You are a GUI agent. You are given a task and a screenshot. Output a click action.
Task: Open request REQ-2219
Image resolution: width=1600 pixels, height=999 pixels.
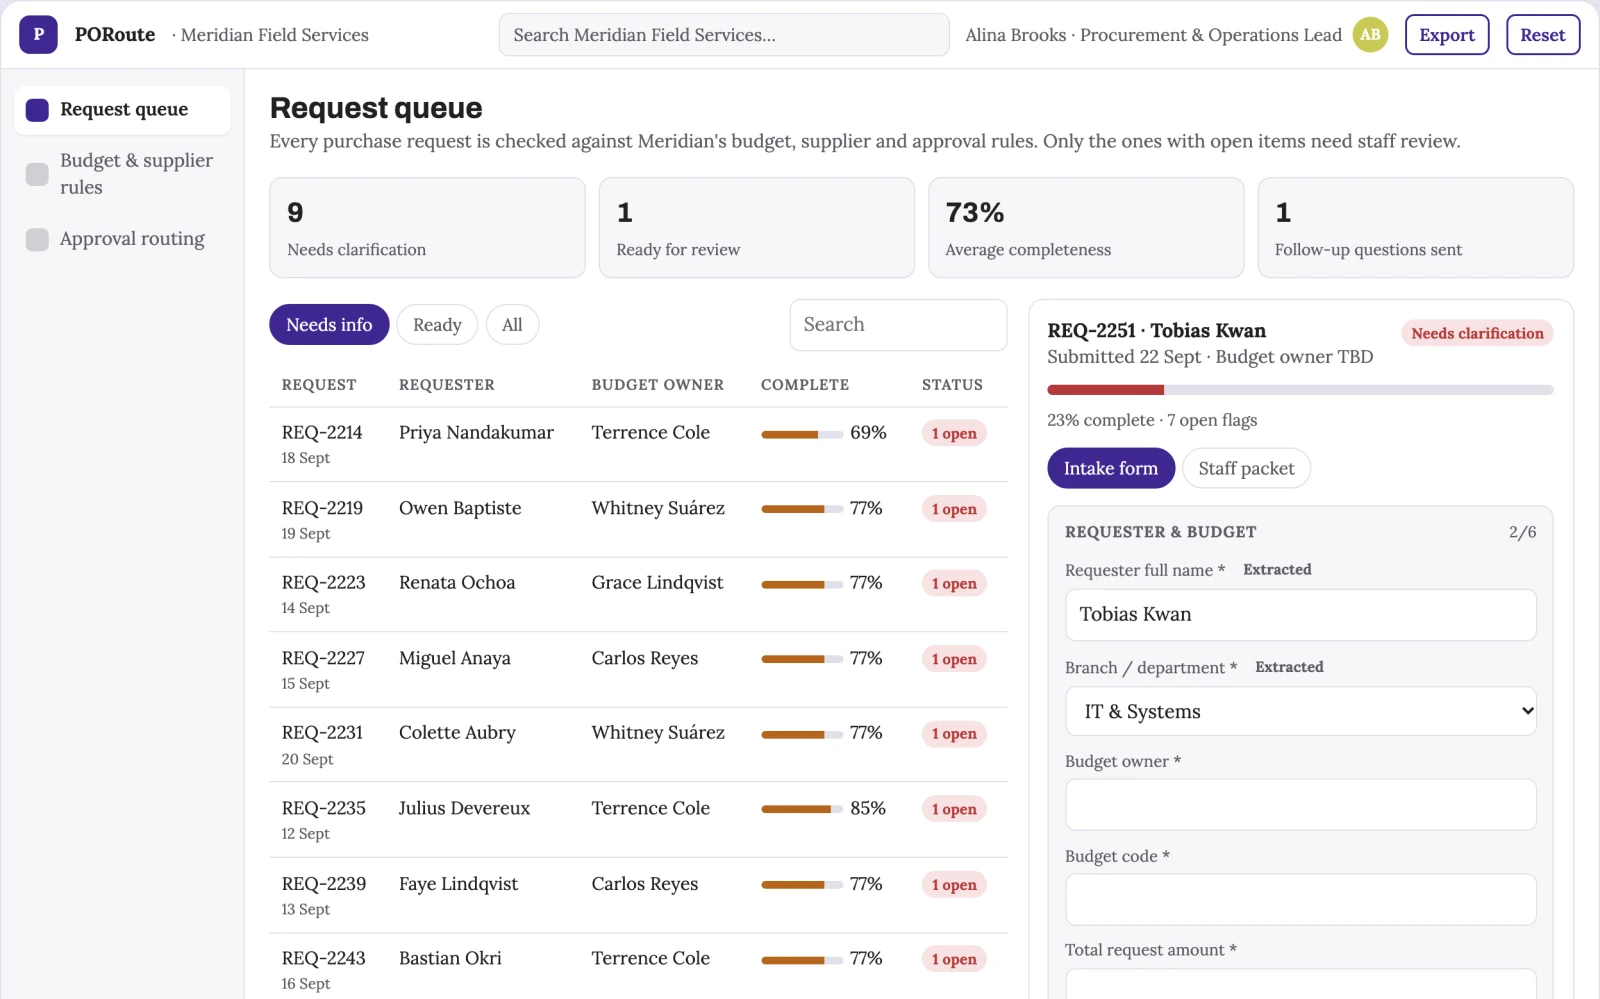[322, 508]
